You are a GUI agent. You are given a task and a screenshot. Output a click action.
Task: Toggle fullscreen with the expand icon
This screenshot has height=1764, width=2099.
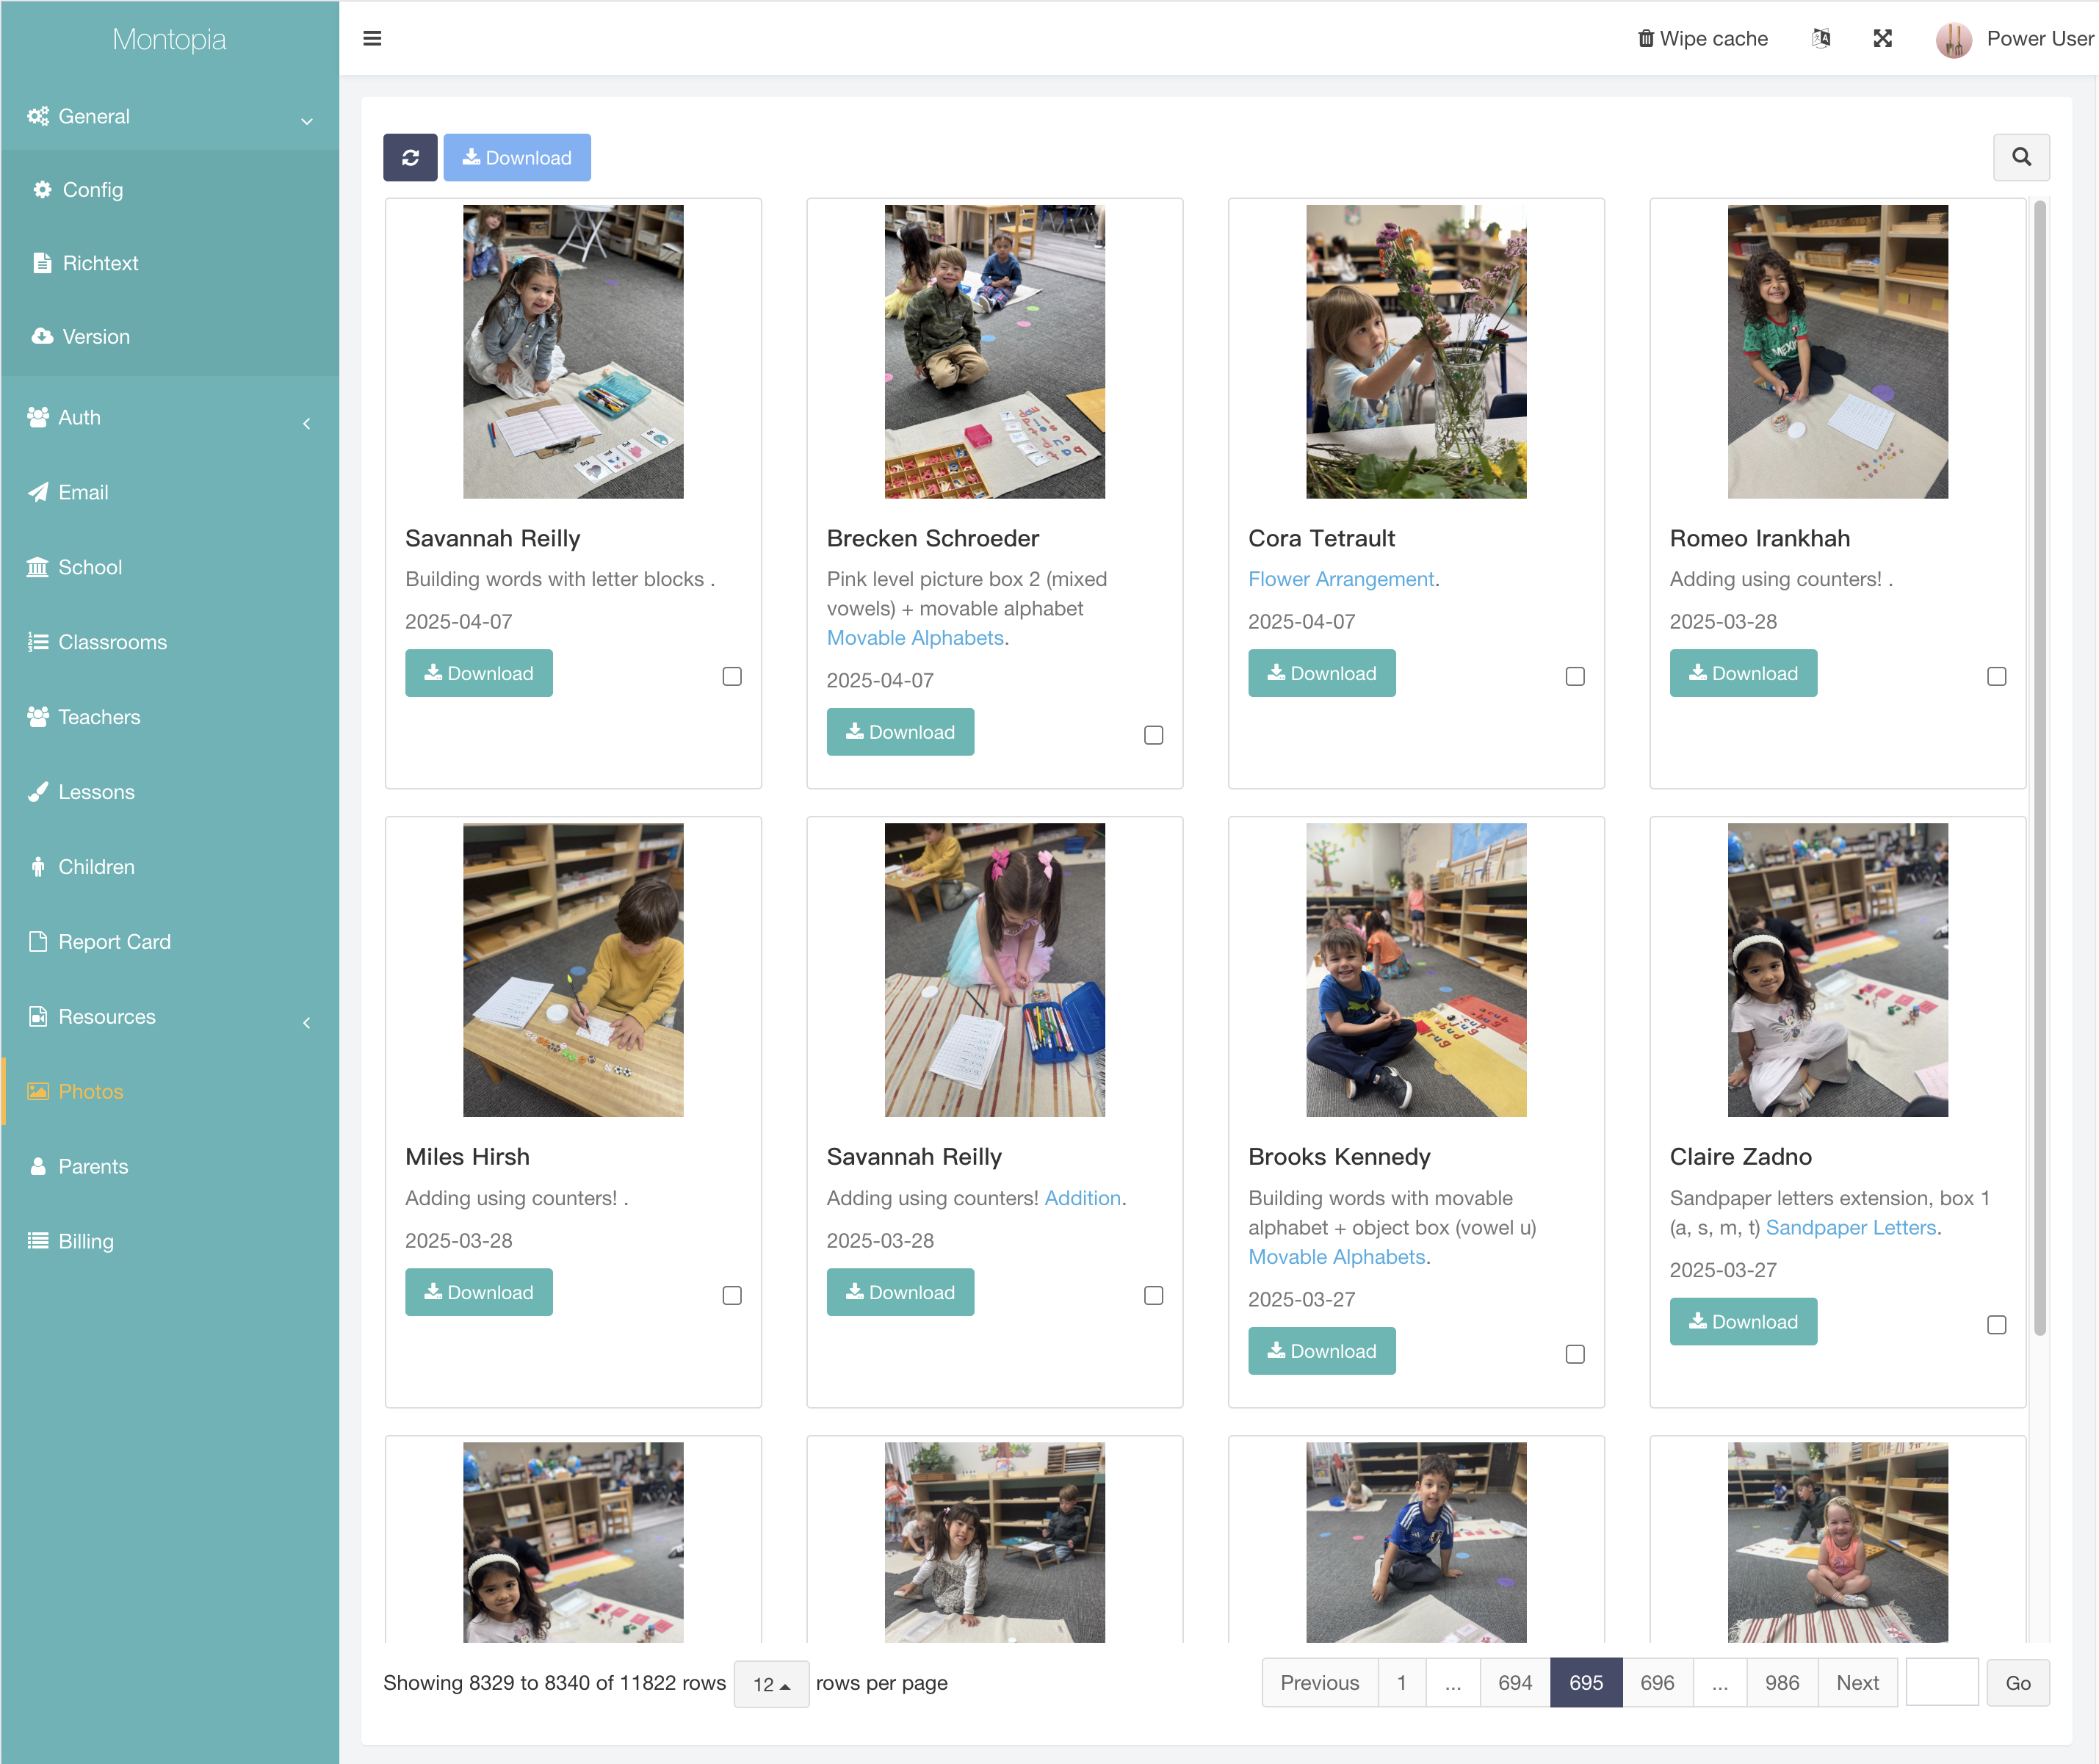point(1882,39)
